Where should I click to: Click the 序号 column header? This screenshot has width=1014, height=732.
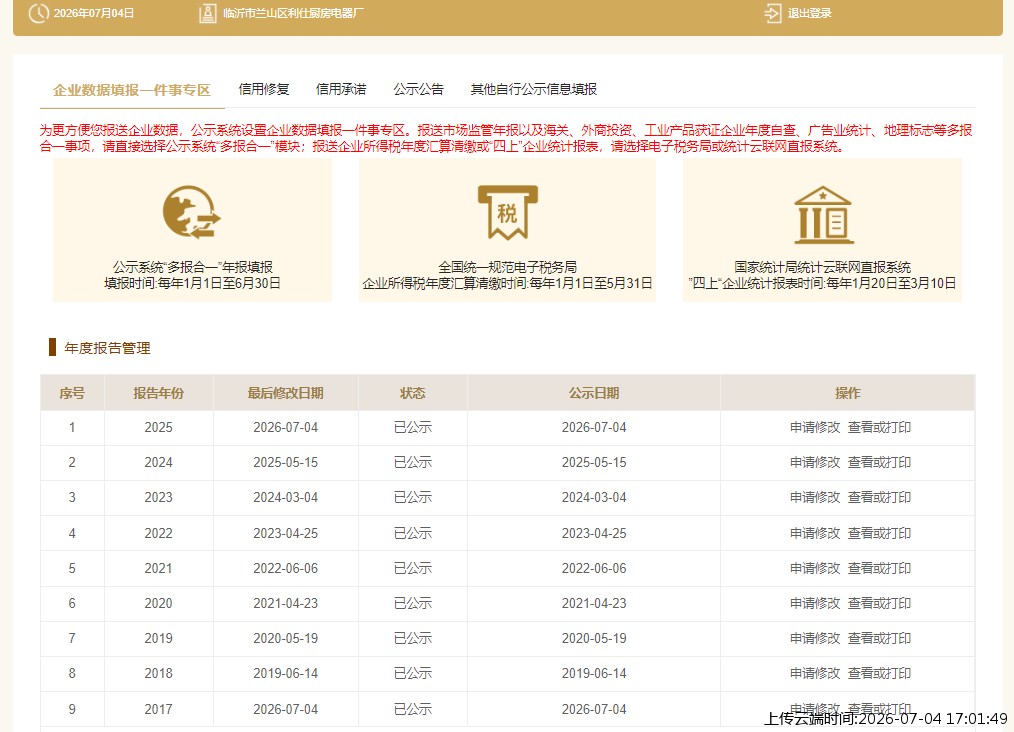72,393
